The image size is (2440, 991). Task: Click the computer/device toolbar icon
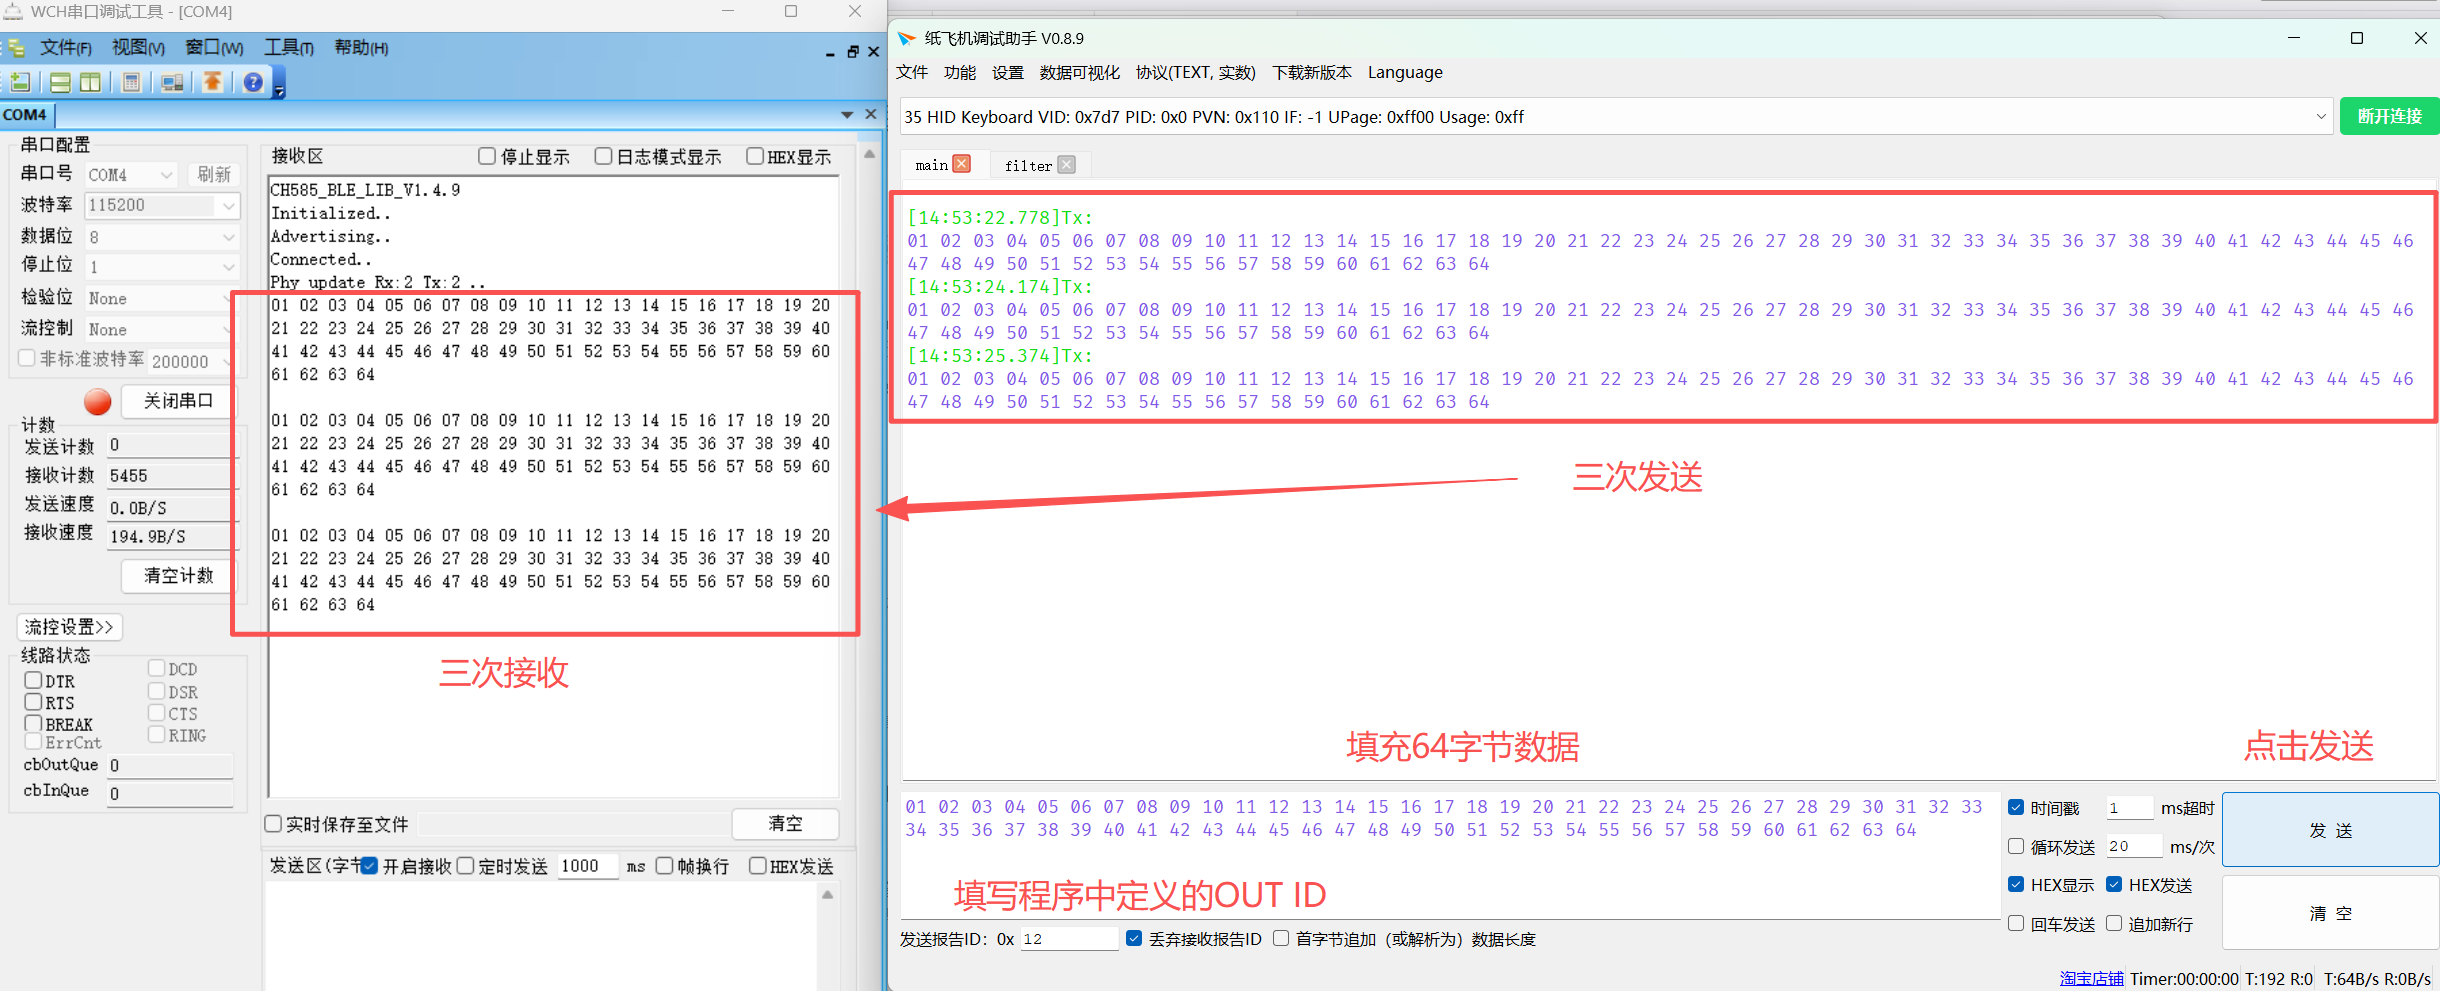[171, 82]
